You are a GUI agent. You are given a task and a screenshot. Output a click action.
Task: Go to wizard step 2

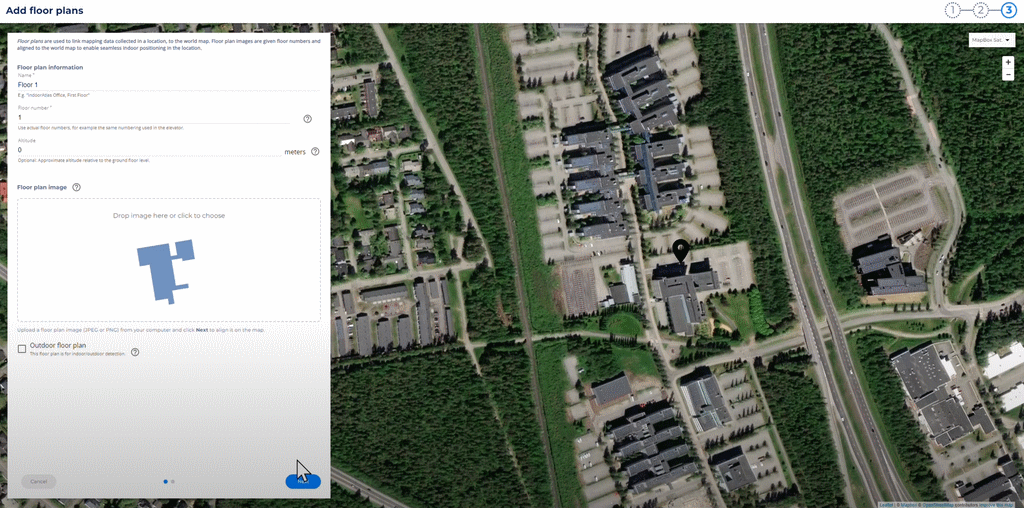[981, 10]
